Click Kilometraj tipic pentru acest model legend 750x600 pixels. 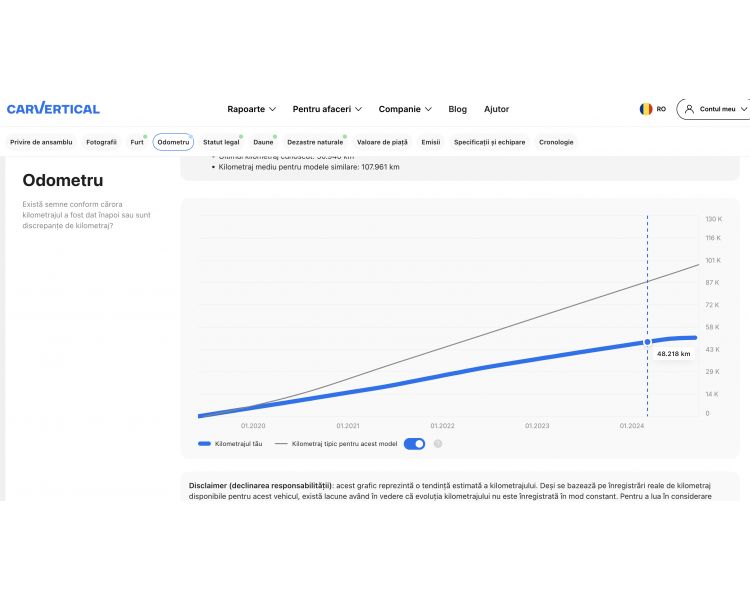(x=336, y=444)
